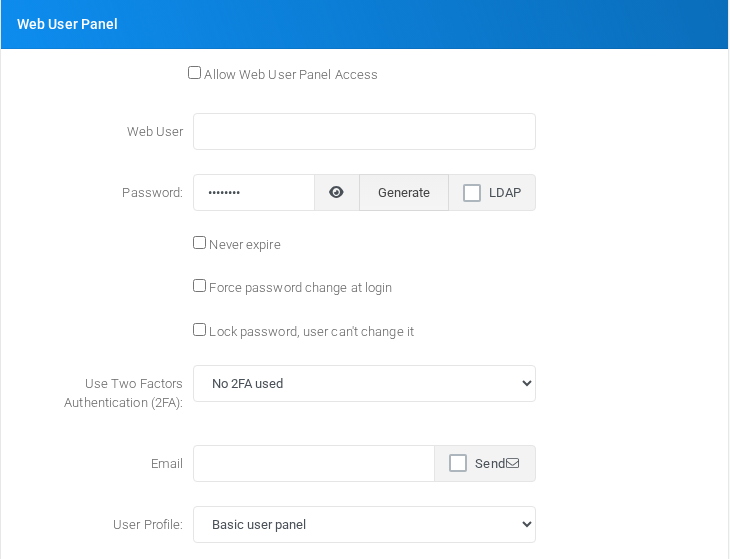Enable Allow Web User Panel Access
The width and height of the screenshot is (730, 559).
pos(194,73)
